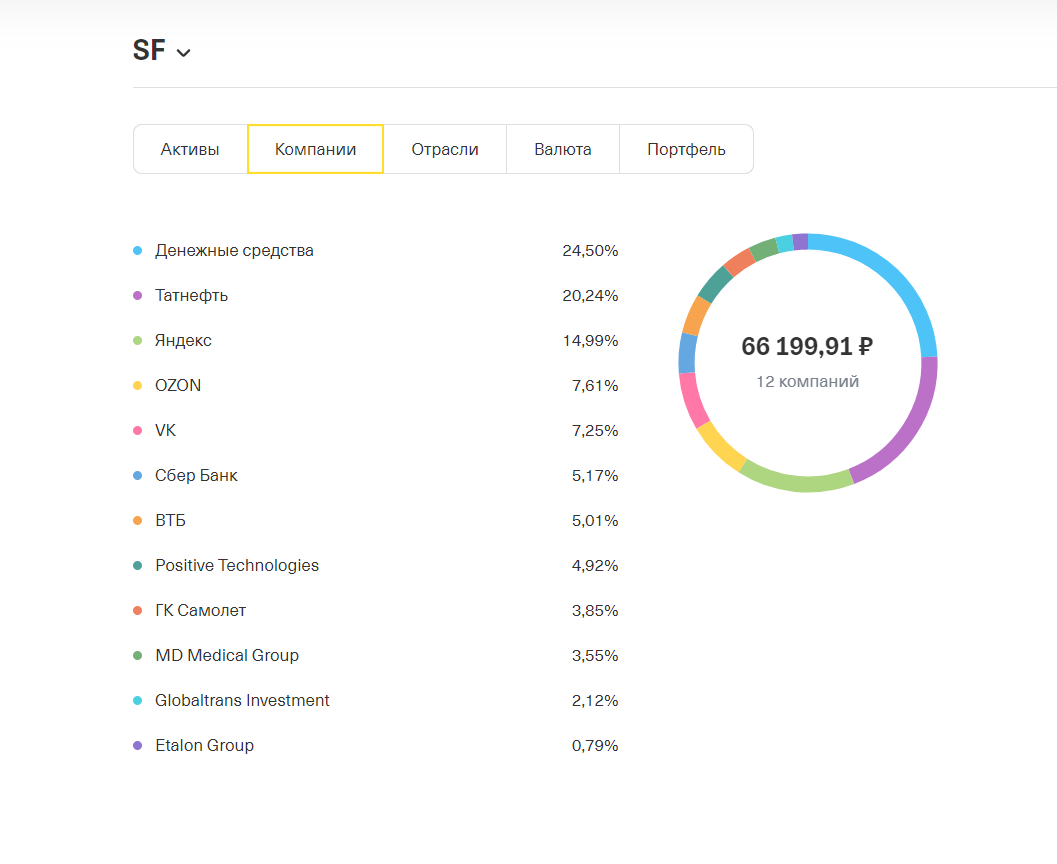Click the 3,85% share value

point(595,611)
